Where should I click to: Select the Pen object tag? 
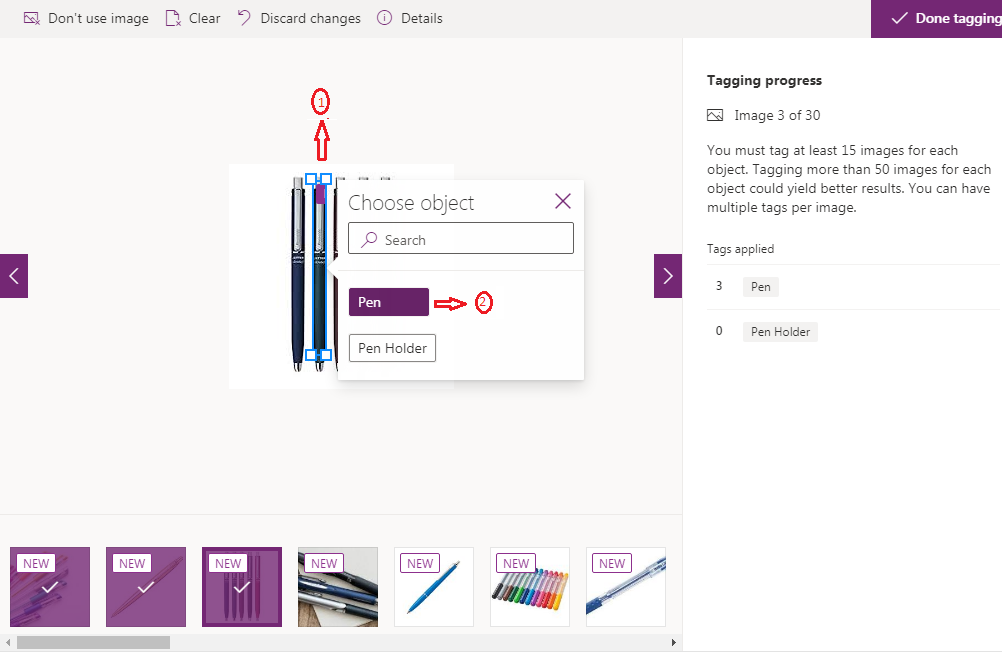(x=389, y=302)
